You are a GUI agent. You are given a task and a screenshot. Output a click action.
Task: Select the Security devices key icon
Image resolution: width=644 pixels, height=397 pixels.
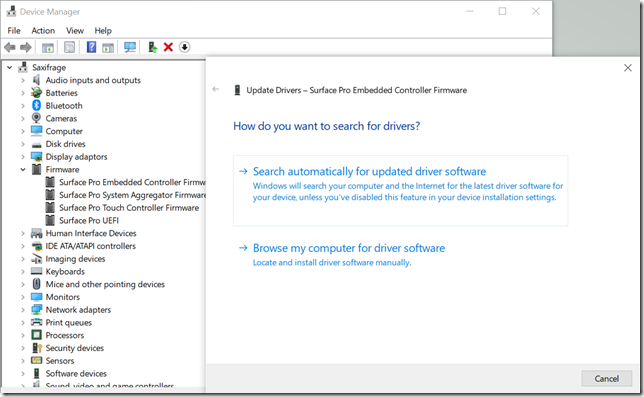click(37, 348)
